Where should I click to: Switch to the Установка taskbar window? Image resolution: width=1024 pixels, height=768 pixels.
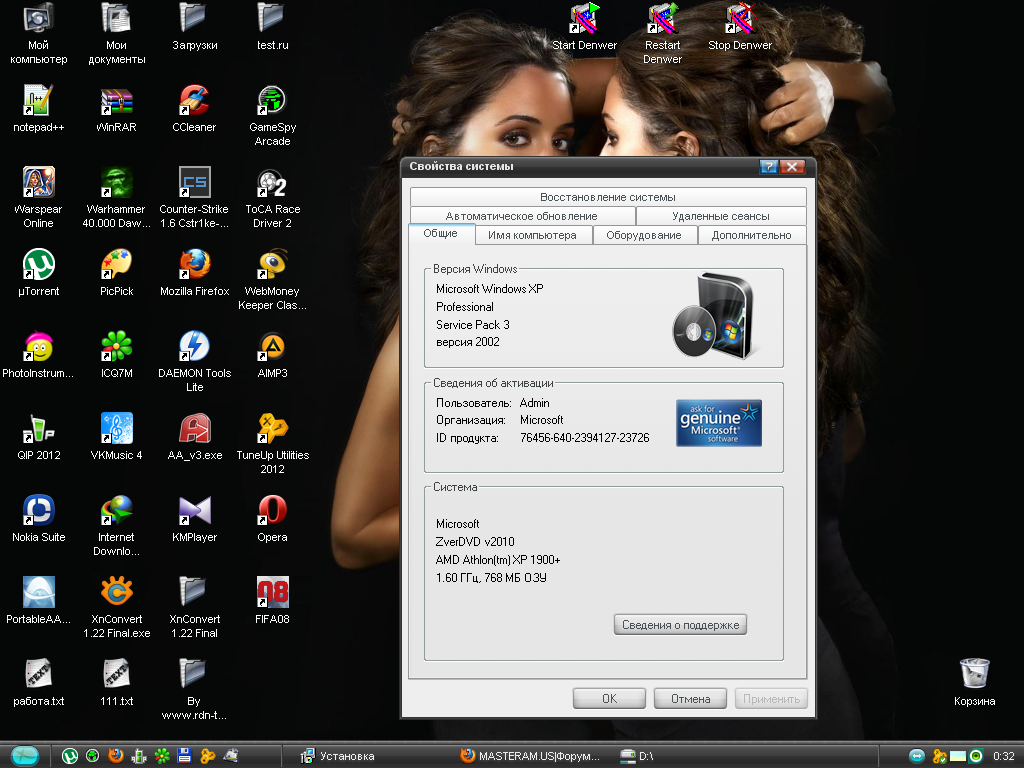pos(340,756)
